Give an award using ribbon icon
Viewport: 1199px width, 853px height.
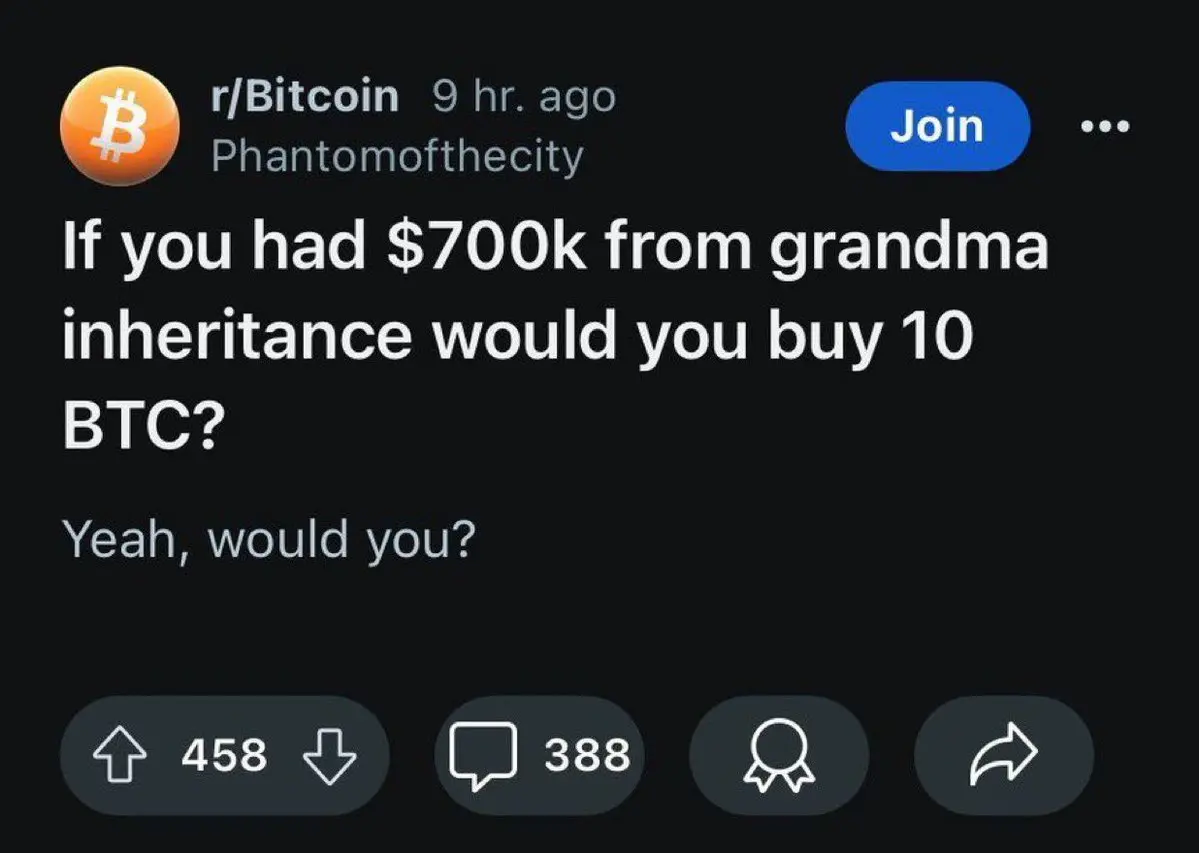pos(777,755)
